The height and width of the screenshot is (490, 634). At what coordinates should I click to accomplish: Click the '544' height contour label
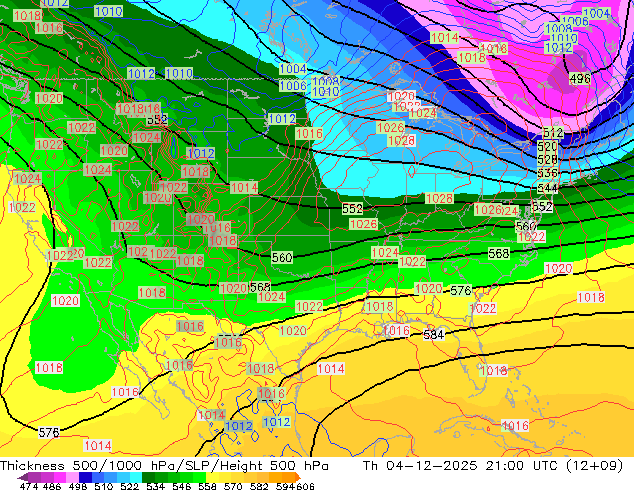point(547,188)
